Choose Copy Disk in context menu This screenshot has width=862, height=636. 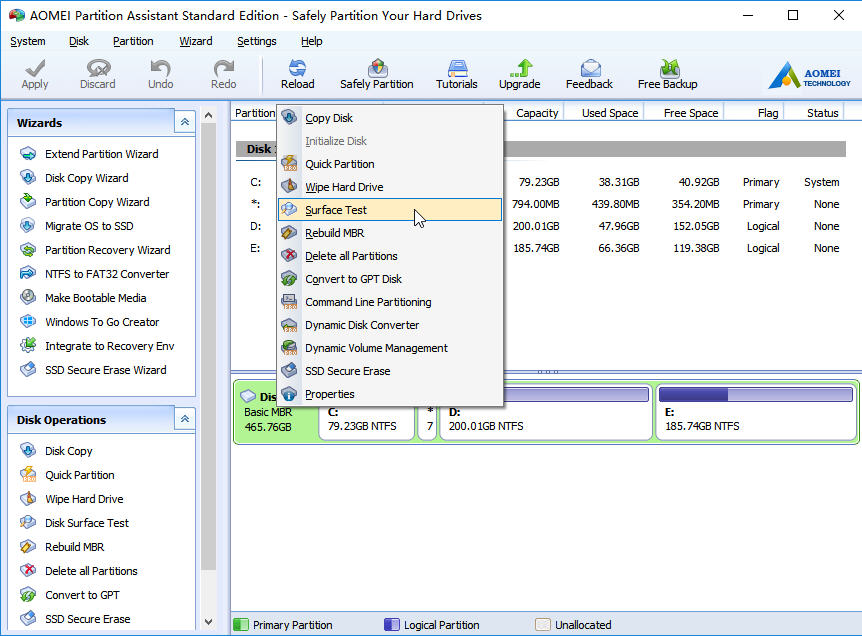click(390, 118)
